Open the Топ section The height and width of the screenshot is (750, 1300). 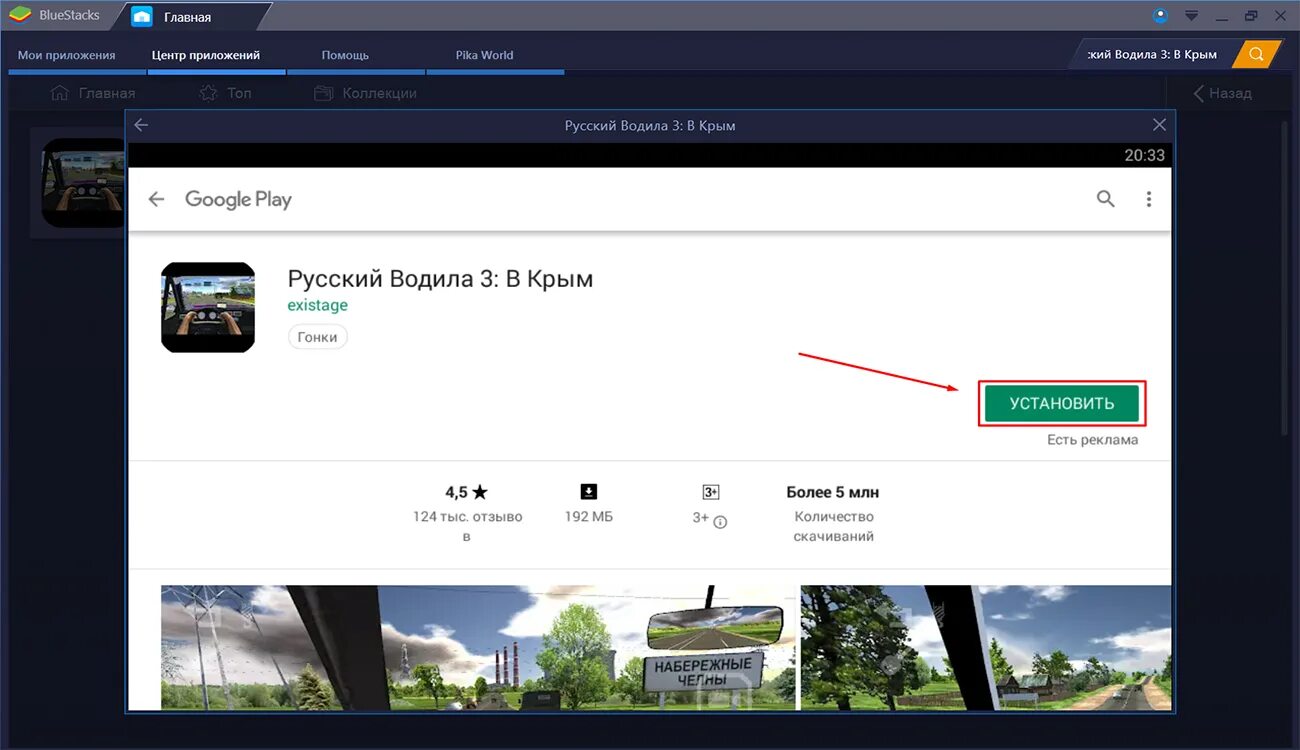click(225, 93)
